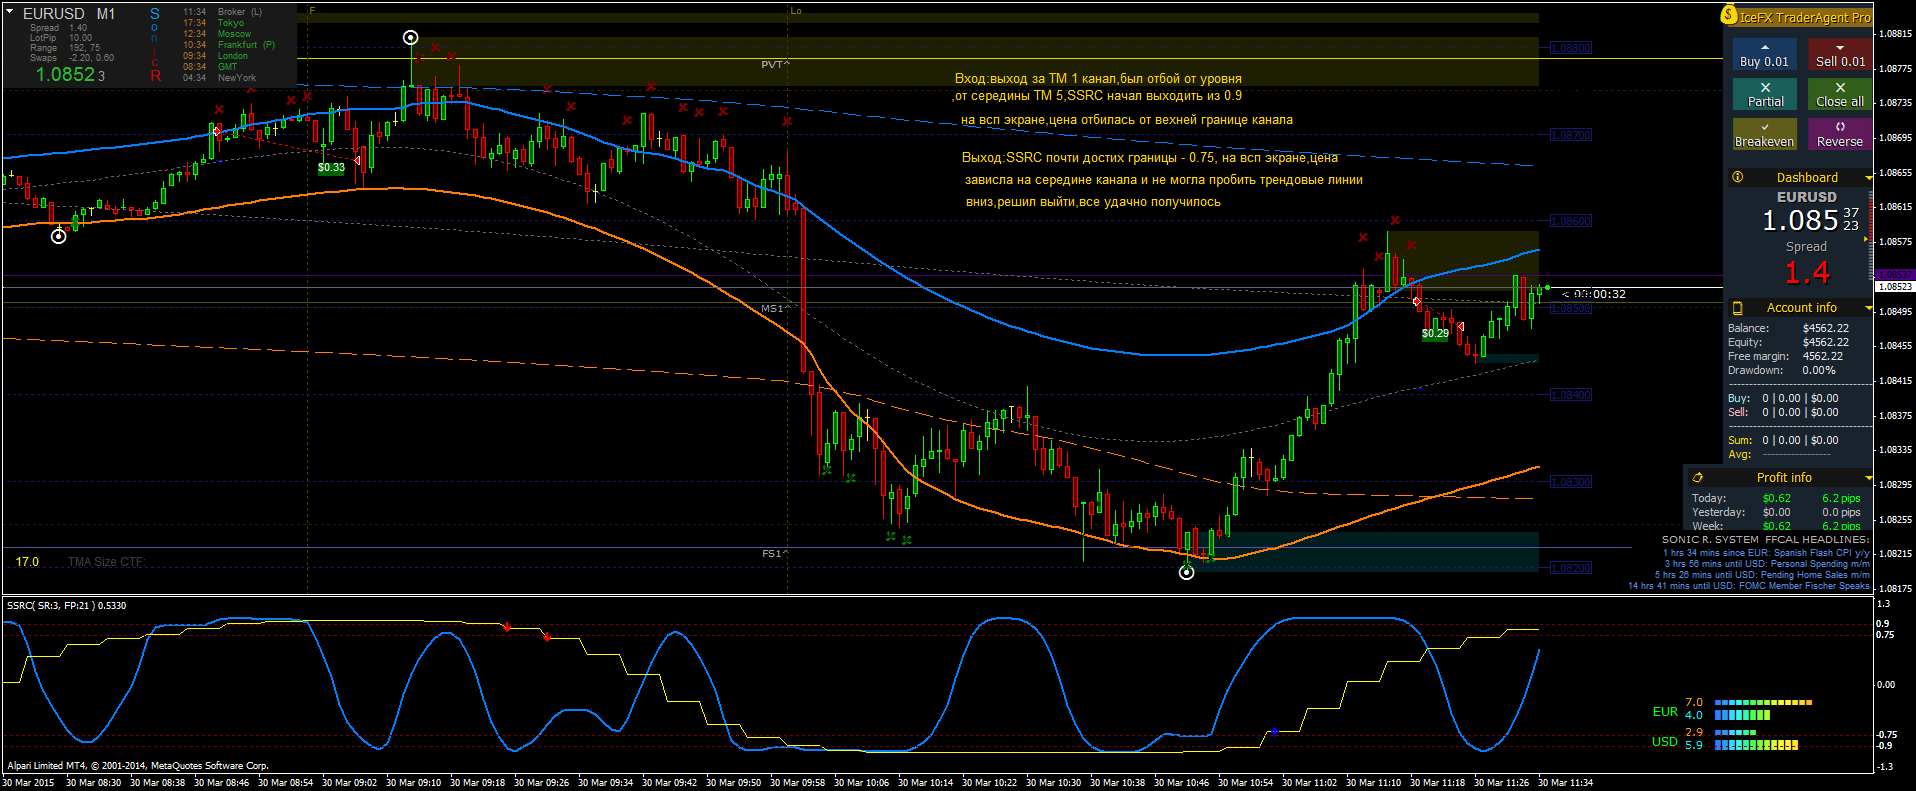Click the 1.08800 price level tag
The height and width of the screenshot is (791, 1916).
point(1571,48)
